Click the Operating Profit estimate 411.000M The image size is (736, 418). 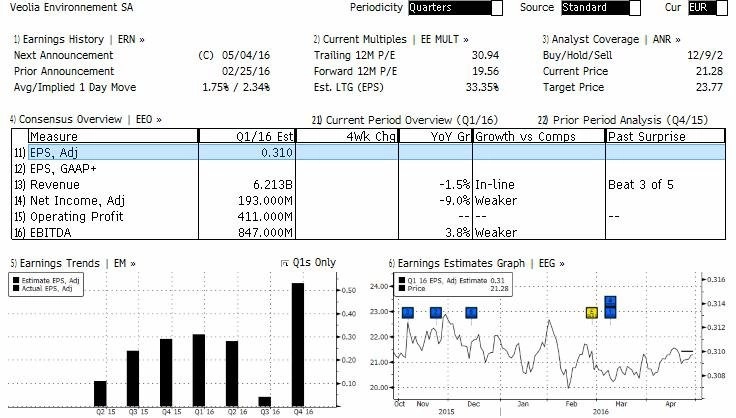[x=265, y=216]
